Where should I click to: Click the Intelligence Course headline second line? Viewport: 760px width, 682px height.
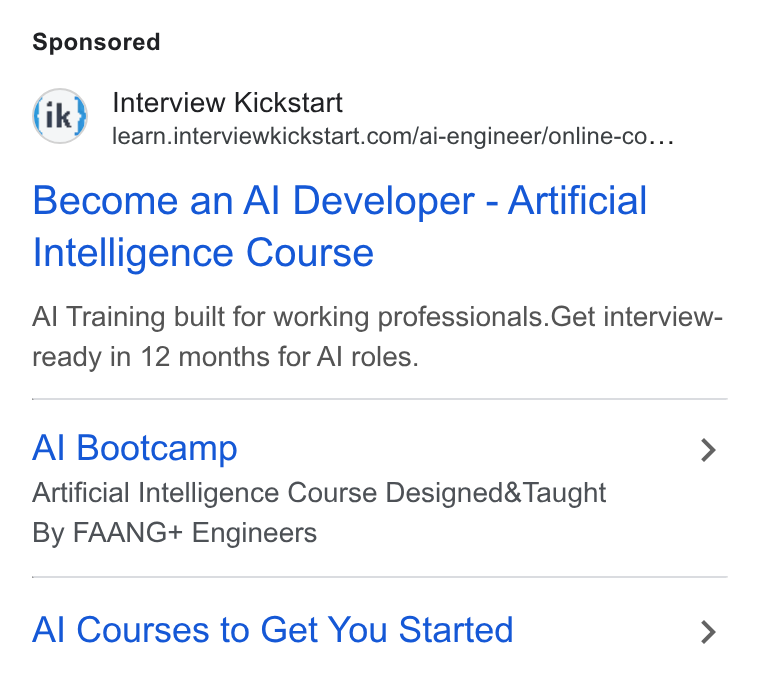click(203, 253)
